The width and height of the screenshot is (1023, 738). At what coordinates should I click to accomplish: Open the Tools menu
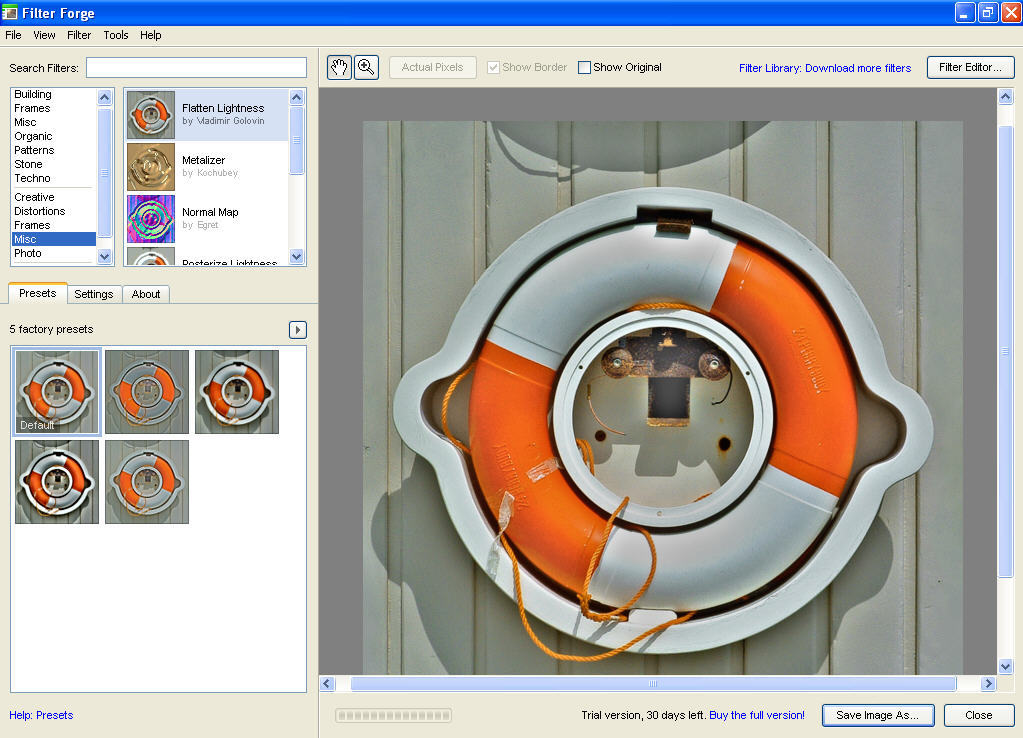tap(115, 35)
